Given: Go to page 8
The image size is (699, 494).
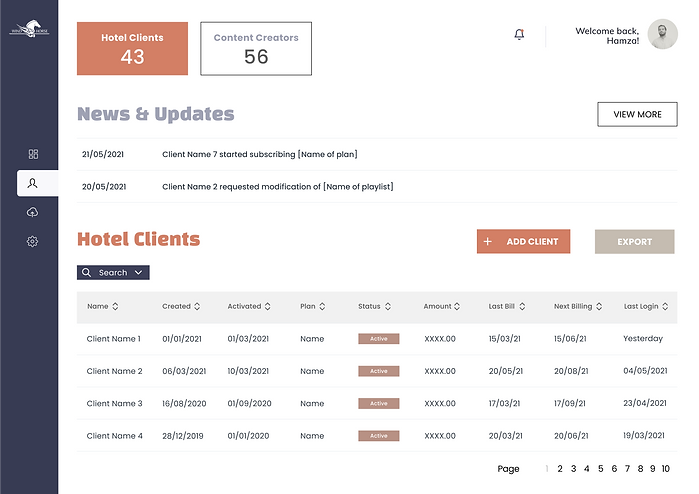Looking at the screenshot, I should tap(640, 469).
